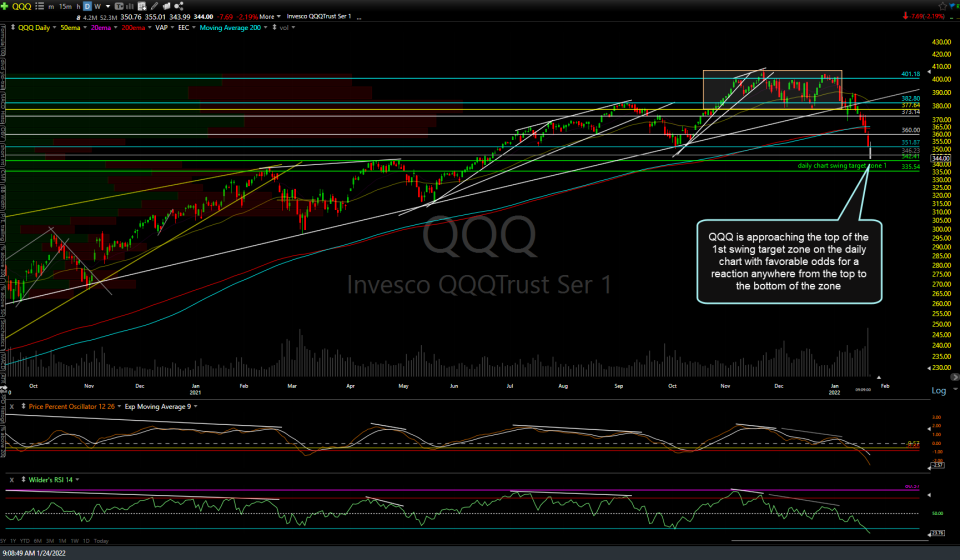The image size is (960, 560).
Task: Jump the chart to 'Today'
Action: (101, 541)
